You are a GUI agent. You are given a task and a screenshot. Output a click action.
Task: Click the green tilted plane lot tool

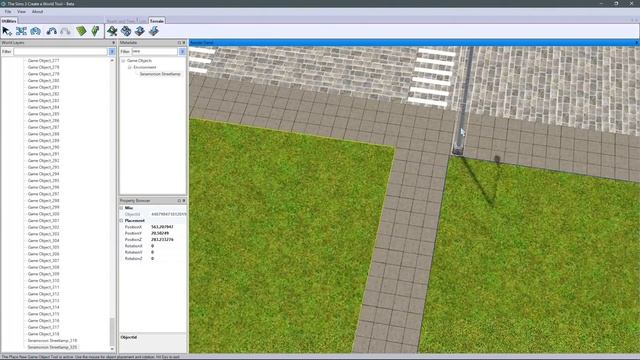pyautogui.click(x=81, y=31)
